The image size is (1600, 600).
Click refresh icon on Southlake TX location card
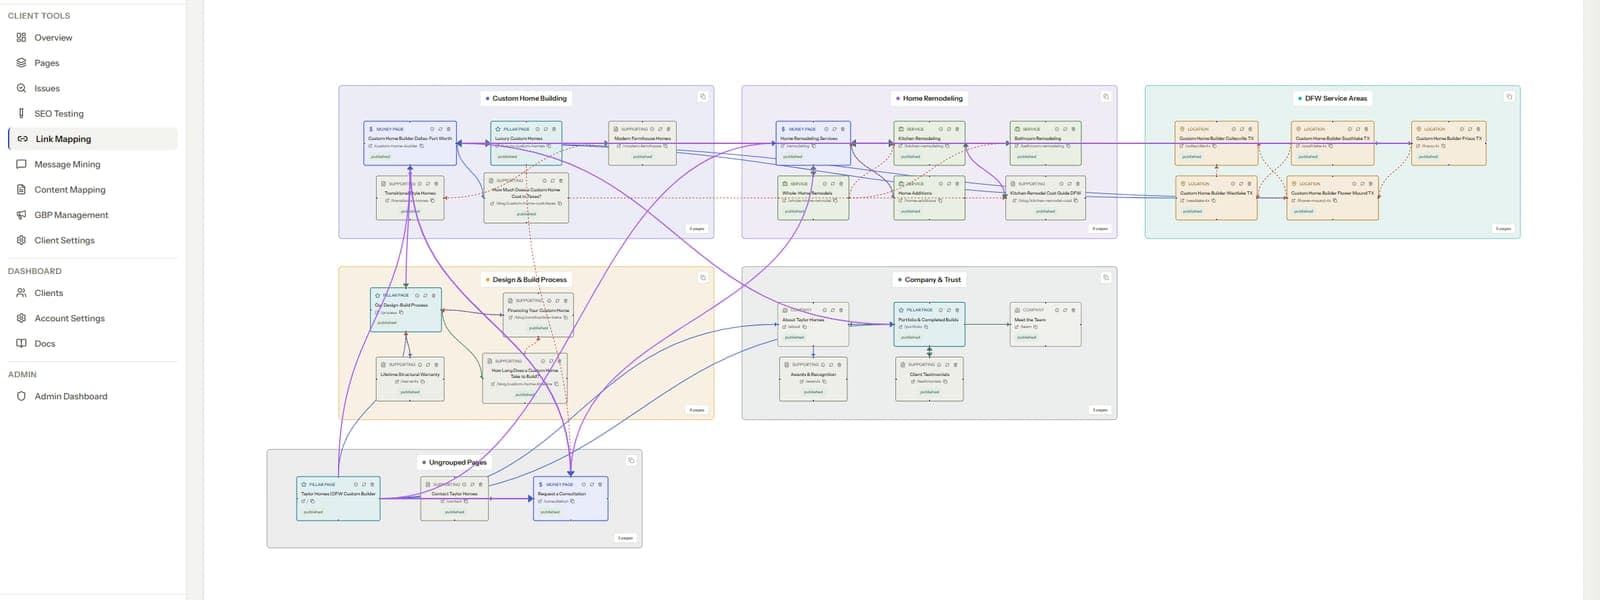click(x=1360, y=129)
